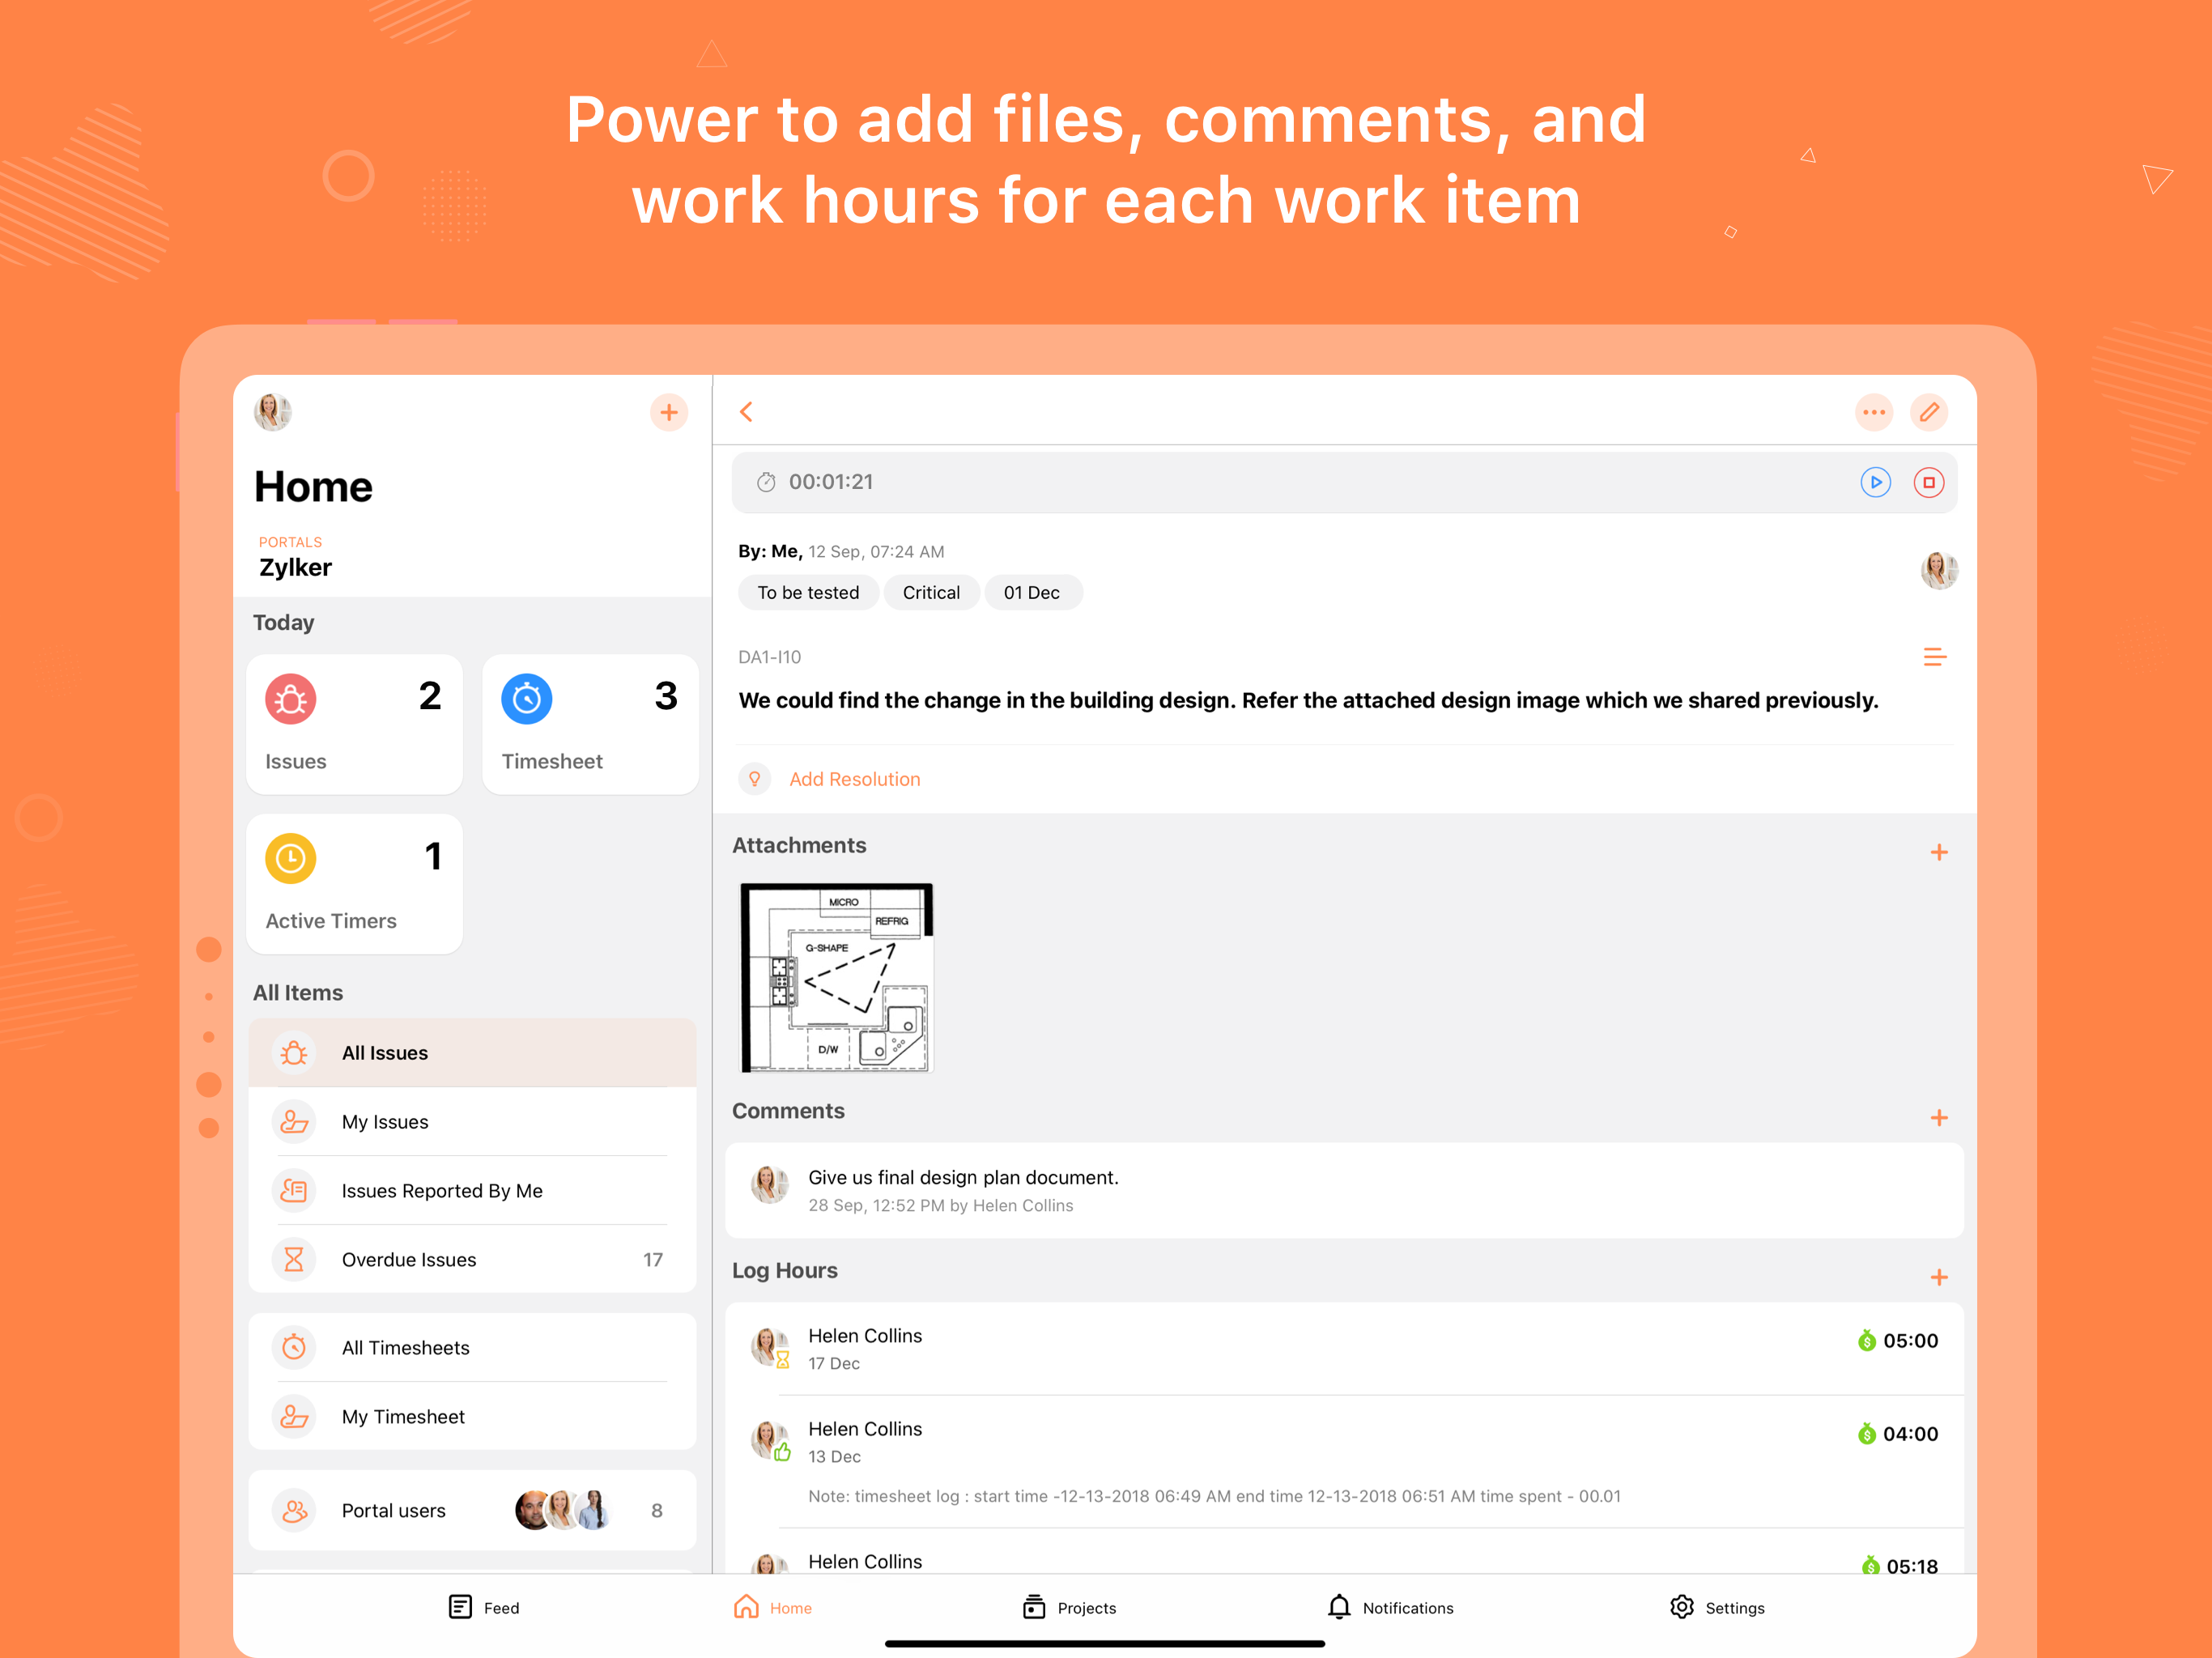
Task: Click the yellow Active Timers clock icon
Action: pos(291,858)
